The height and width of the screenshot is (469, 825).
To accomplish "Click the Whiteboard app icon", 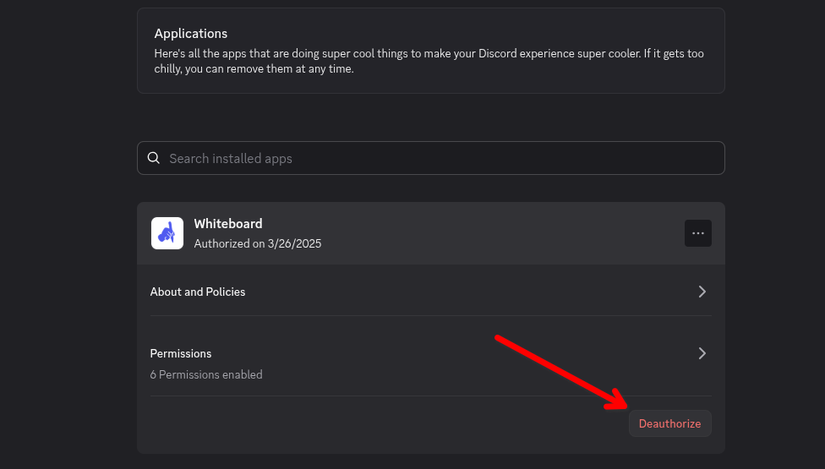I will [167, 233].
